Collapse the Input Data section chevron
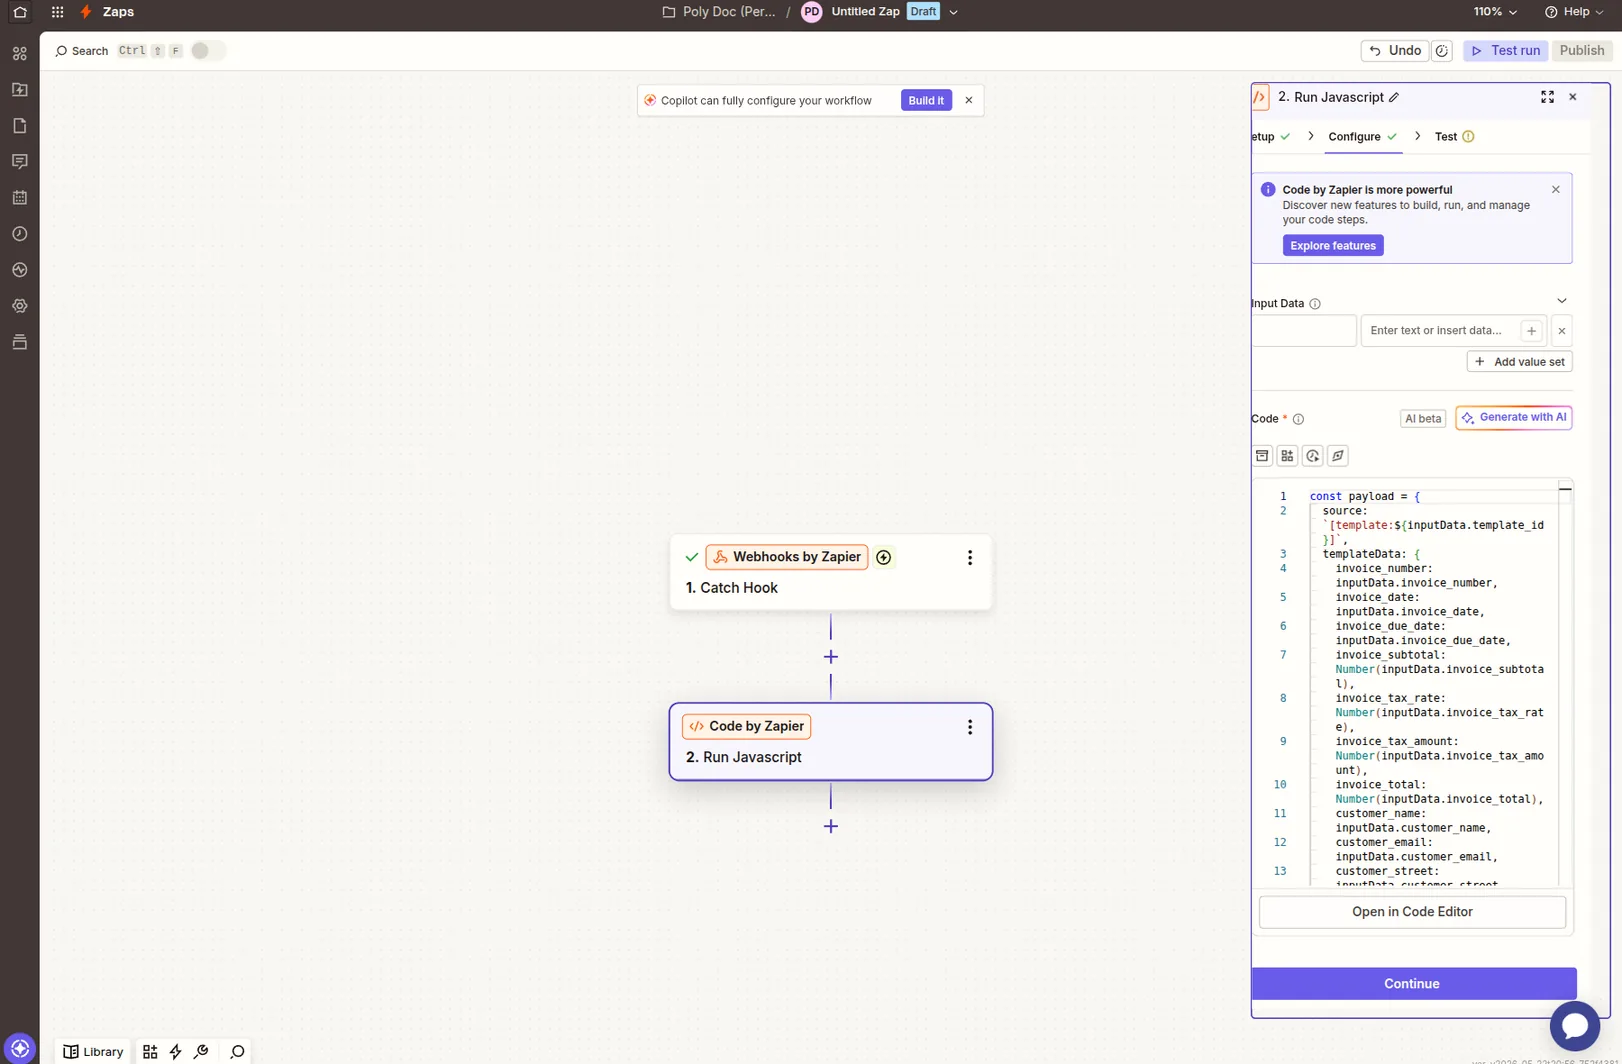1622x1064 pixels. click(1562, 301)
